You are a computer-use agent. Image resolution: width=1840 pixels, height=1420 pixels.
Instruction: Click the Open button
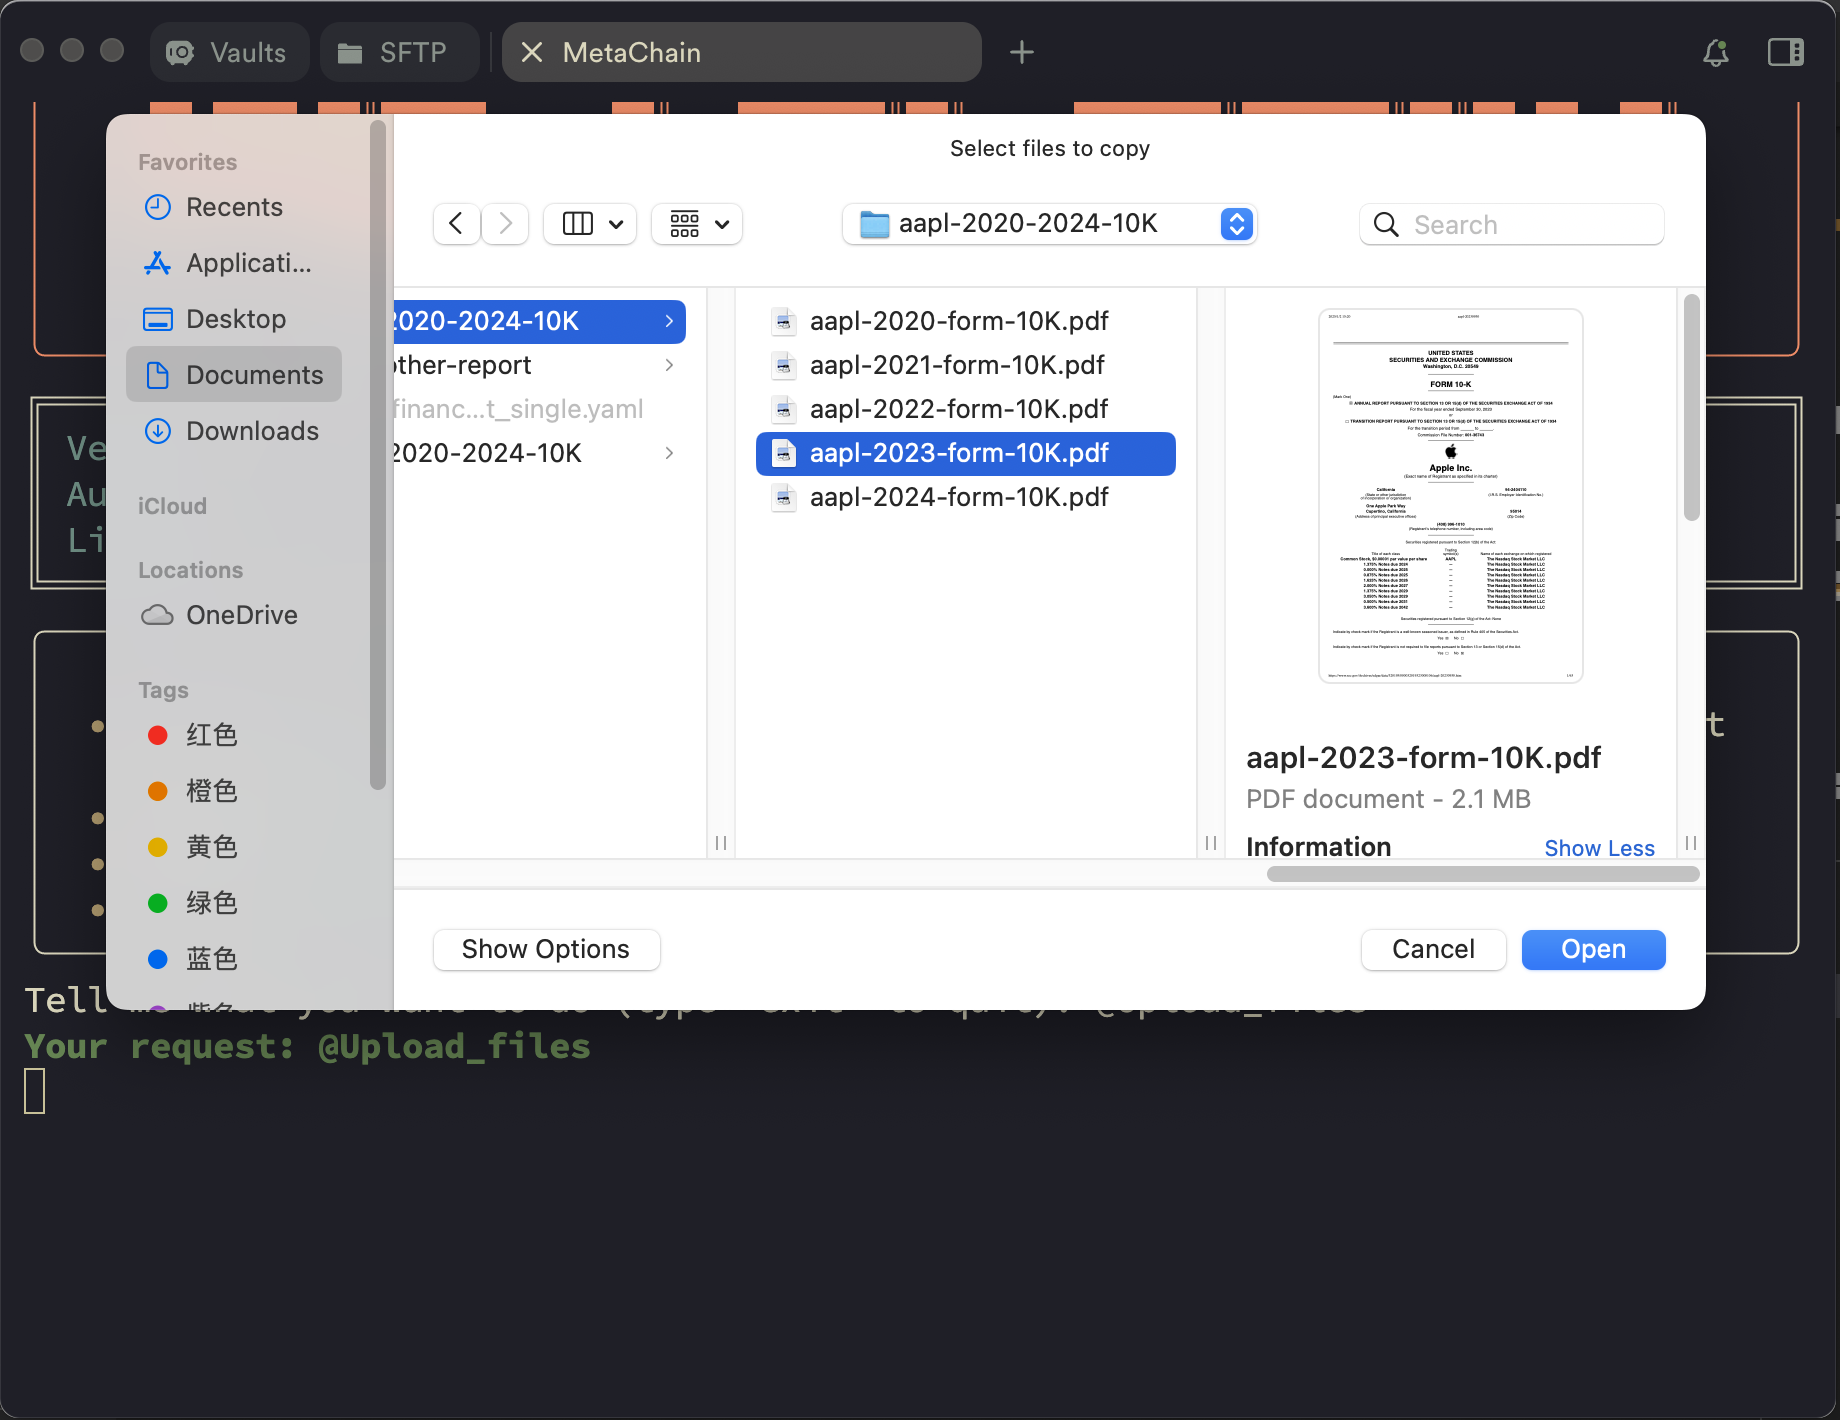(1593, 949)
